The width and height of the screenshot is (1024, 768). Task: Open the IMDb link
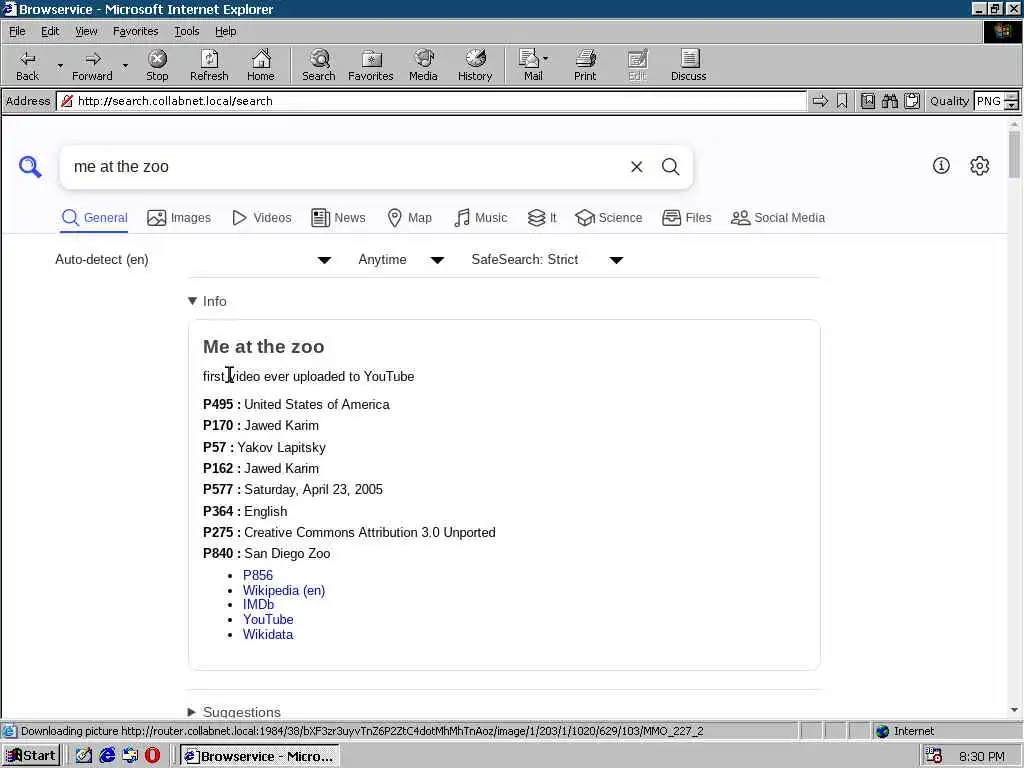259,605
